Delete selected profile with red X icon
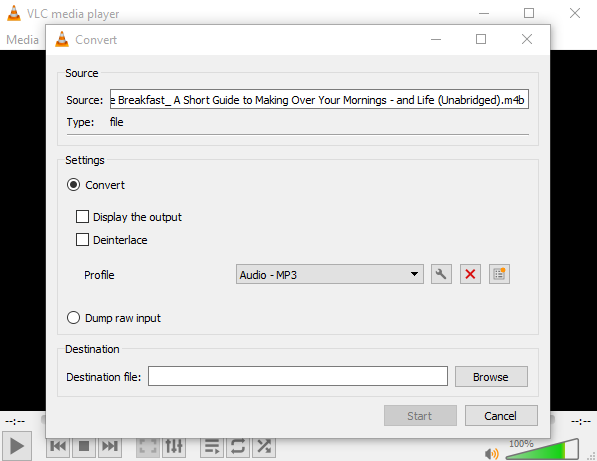 click(470, 274)
